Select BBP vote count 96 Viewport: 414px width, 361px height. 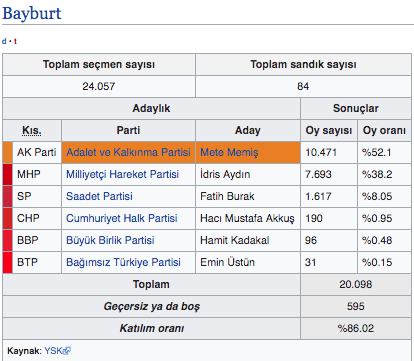click(311, 240)
